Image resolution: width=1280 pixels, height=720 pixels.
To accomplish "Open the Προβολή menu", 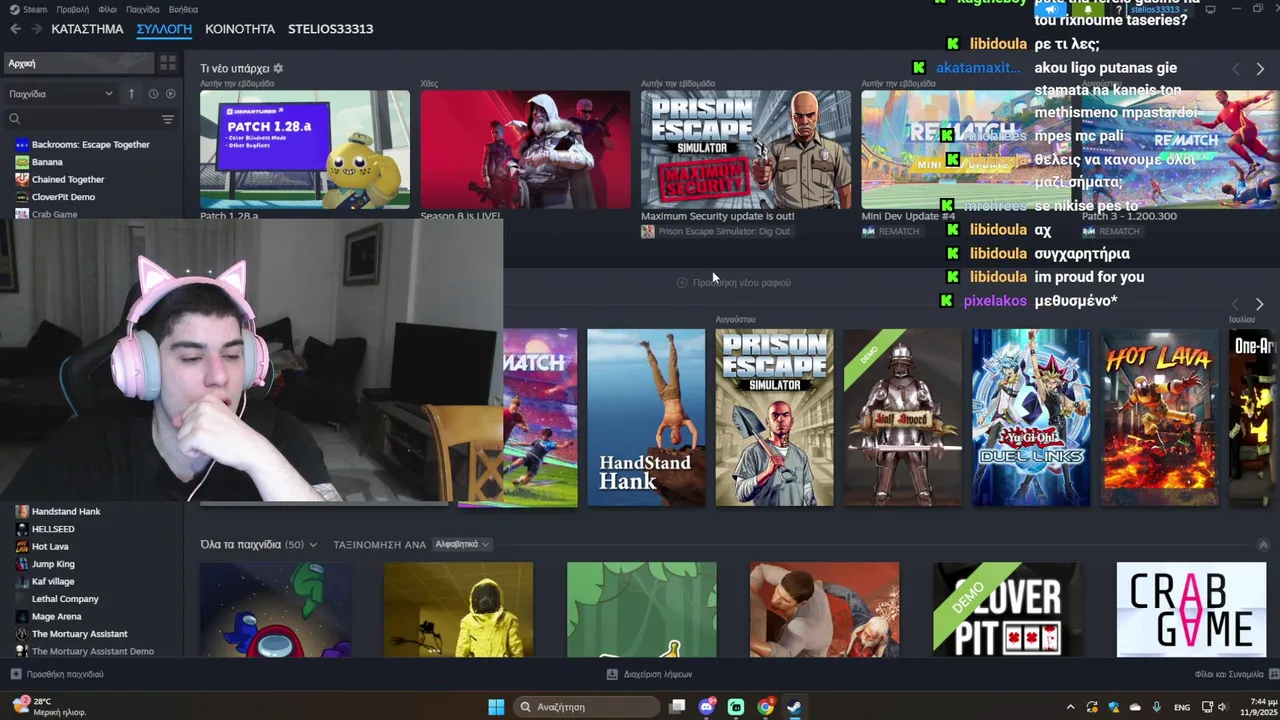I will (73, 9).
